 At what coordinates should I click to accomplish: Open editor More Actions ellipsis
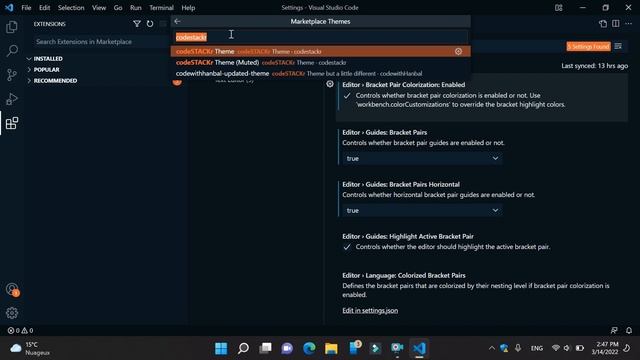tap(629, 24)
